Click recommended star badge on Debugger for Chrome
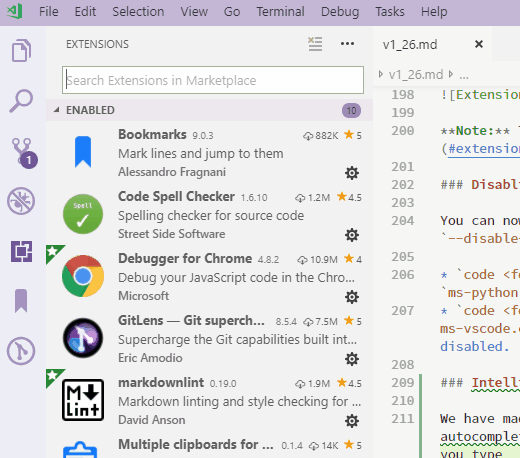This screenshot has width=520, height=458. pos(53,252)
